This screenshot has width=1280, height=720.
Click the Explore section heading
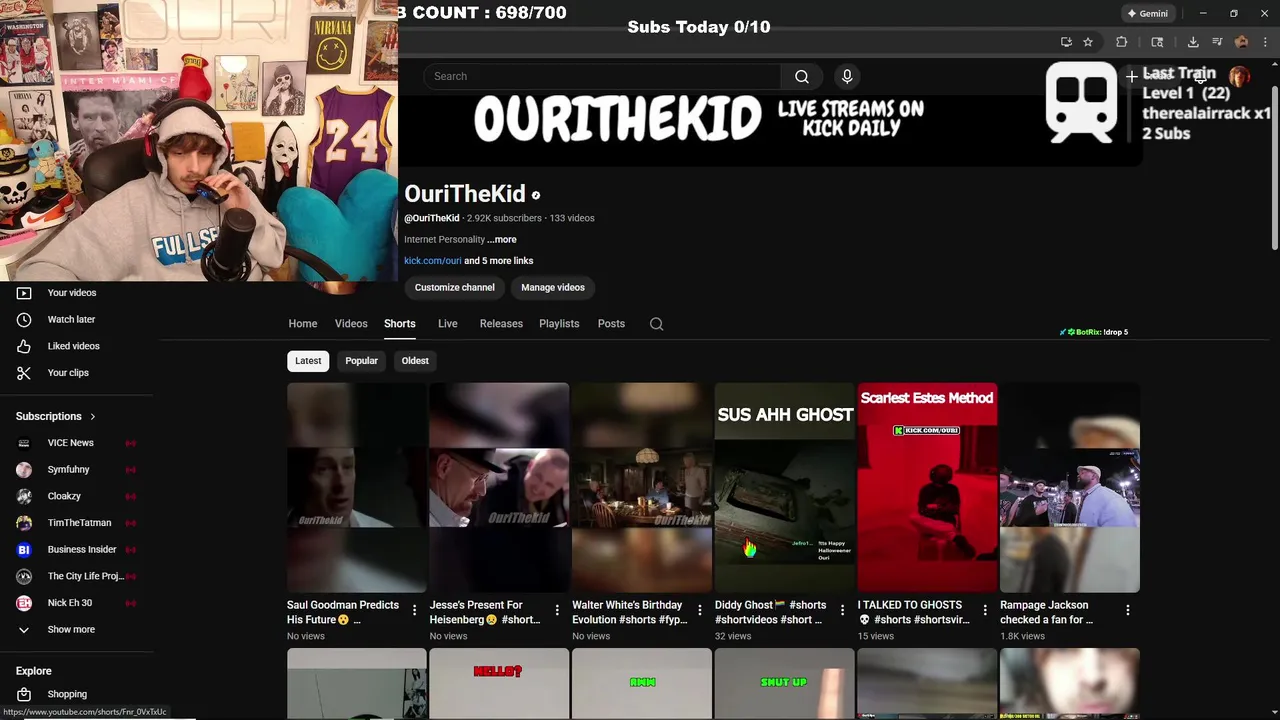(x=34, y=671)
